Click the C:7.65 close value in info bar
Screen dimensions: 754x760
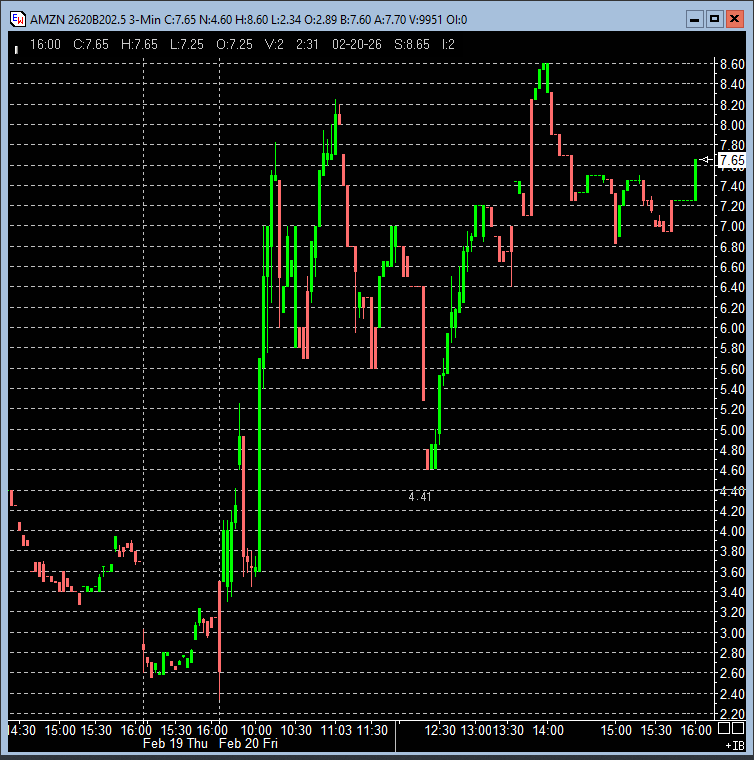pyautogui.click(x=95, y=44)
